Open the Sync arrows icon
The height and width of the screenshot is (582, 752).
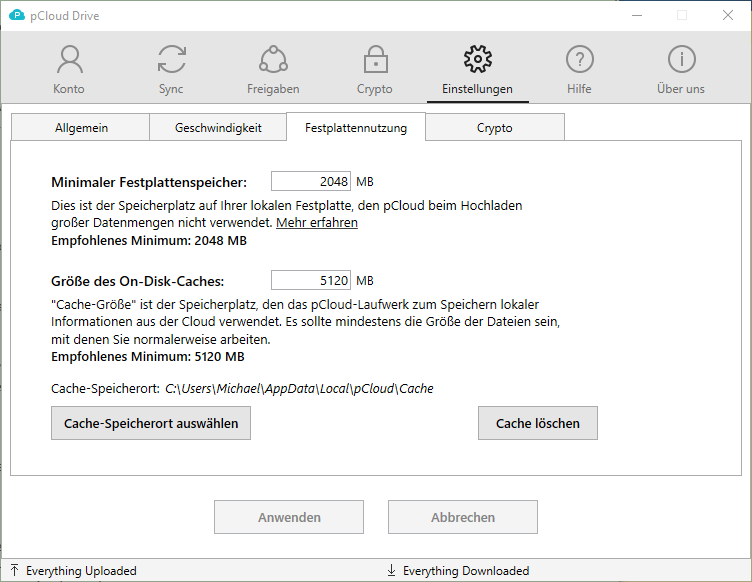[172, 59]
